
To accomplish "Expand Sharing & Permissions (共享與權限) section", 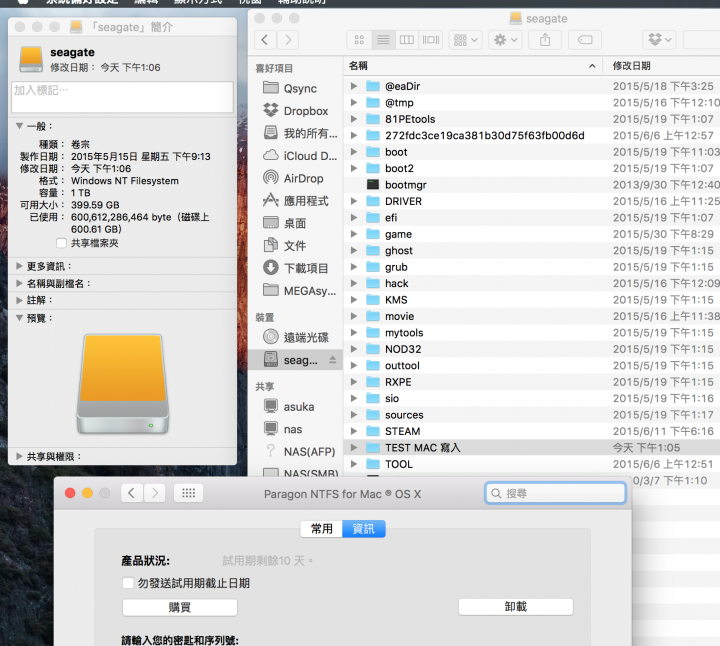I will [x=19, y=456].
